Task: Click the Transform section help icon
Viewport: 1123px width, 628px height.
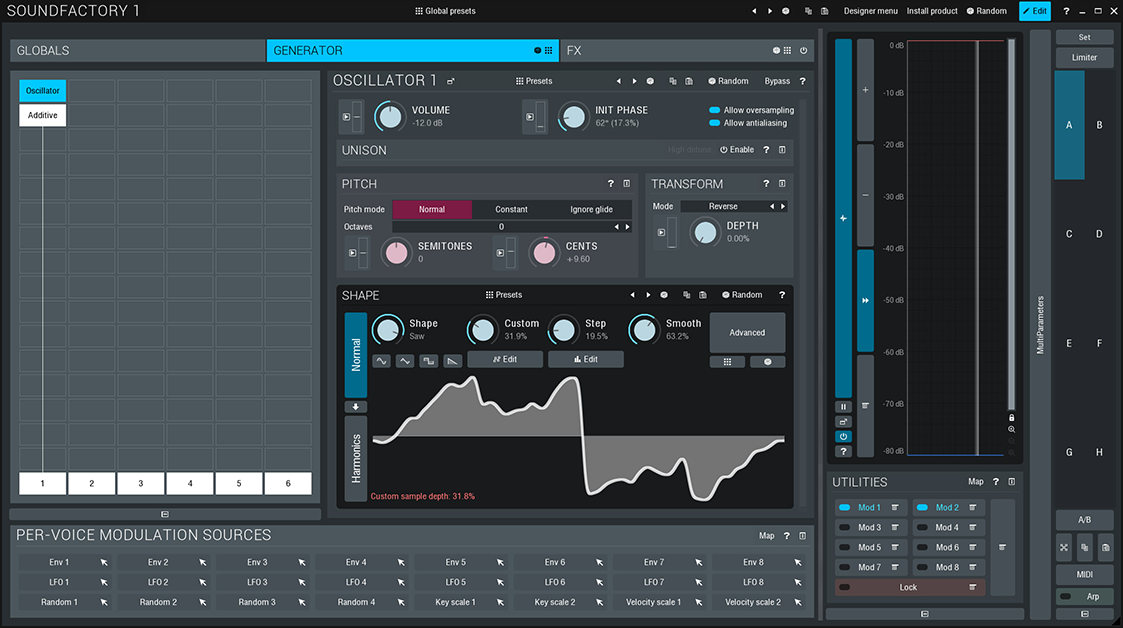Action: tap(766, 184)
